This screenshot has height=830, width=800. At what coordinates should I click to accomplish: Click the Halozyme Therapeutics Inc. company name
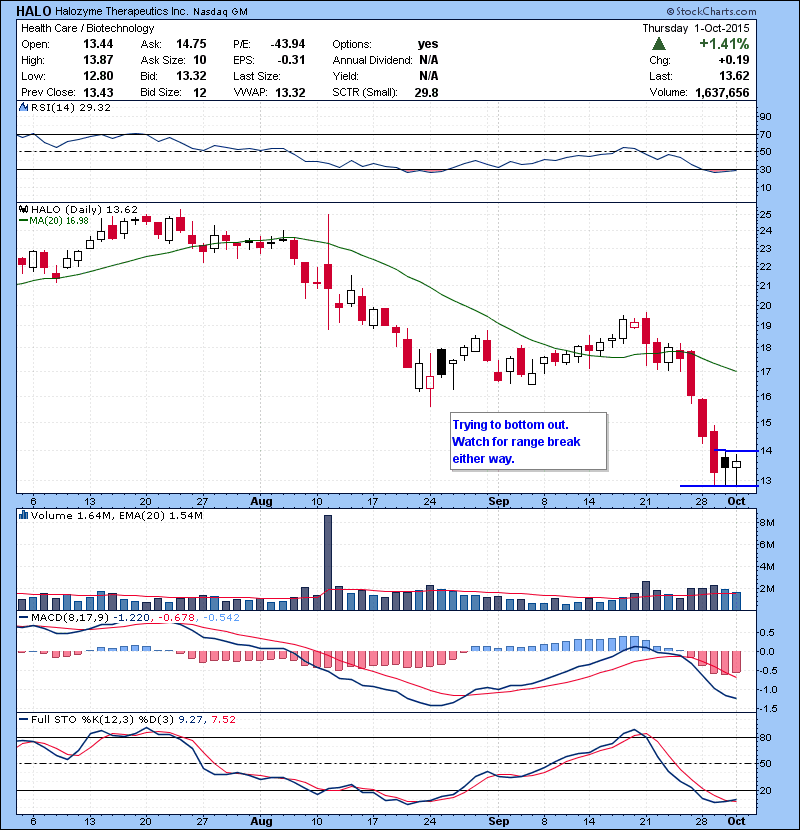point(122,11)
